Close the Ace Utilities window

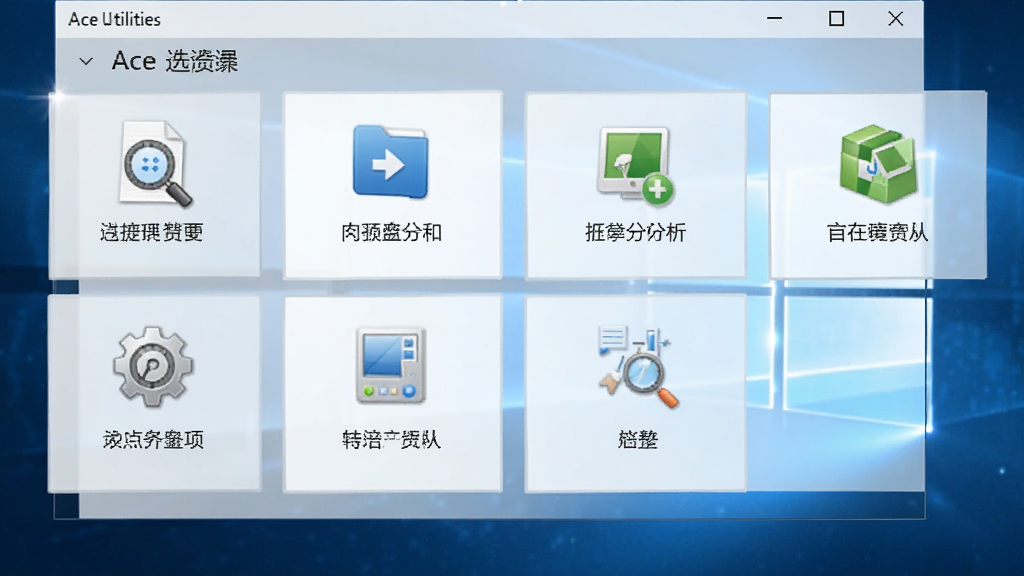pyautogui.click(x=895, y=19)
